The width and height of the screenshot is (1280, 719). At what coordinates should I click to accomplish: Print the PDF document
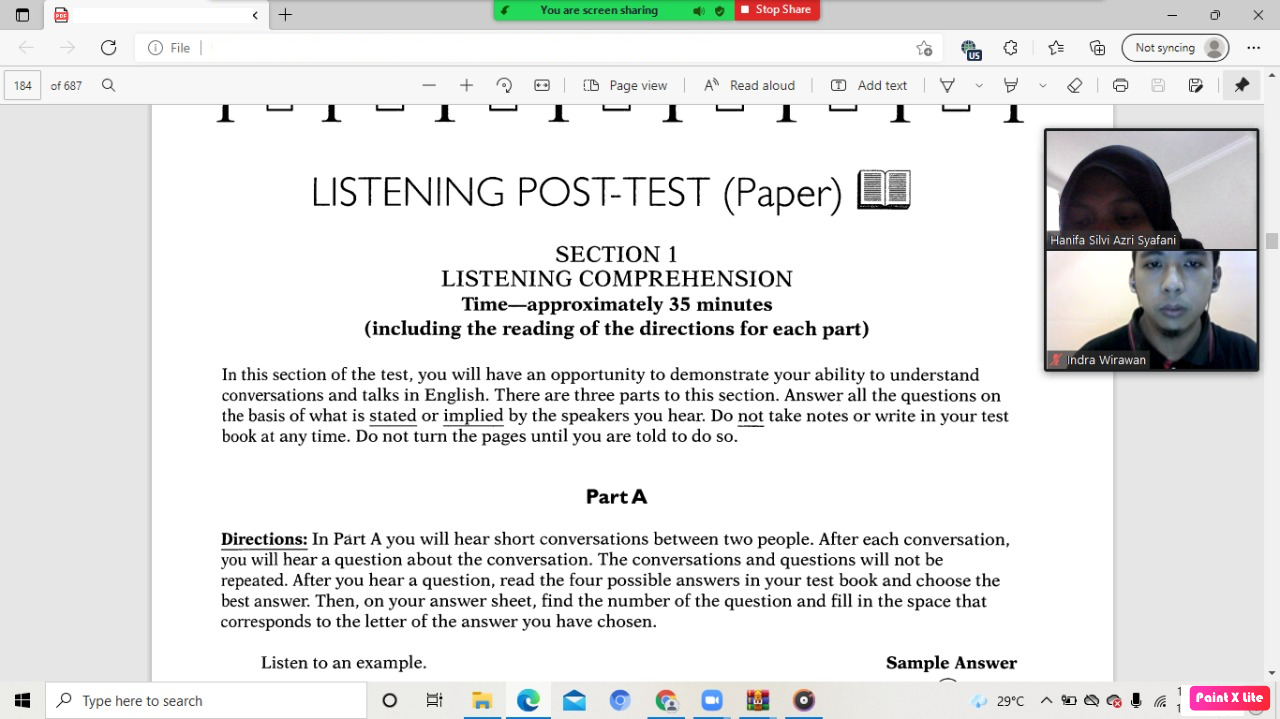(x=1120, y=85)
